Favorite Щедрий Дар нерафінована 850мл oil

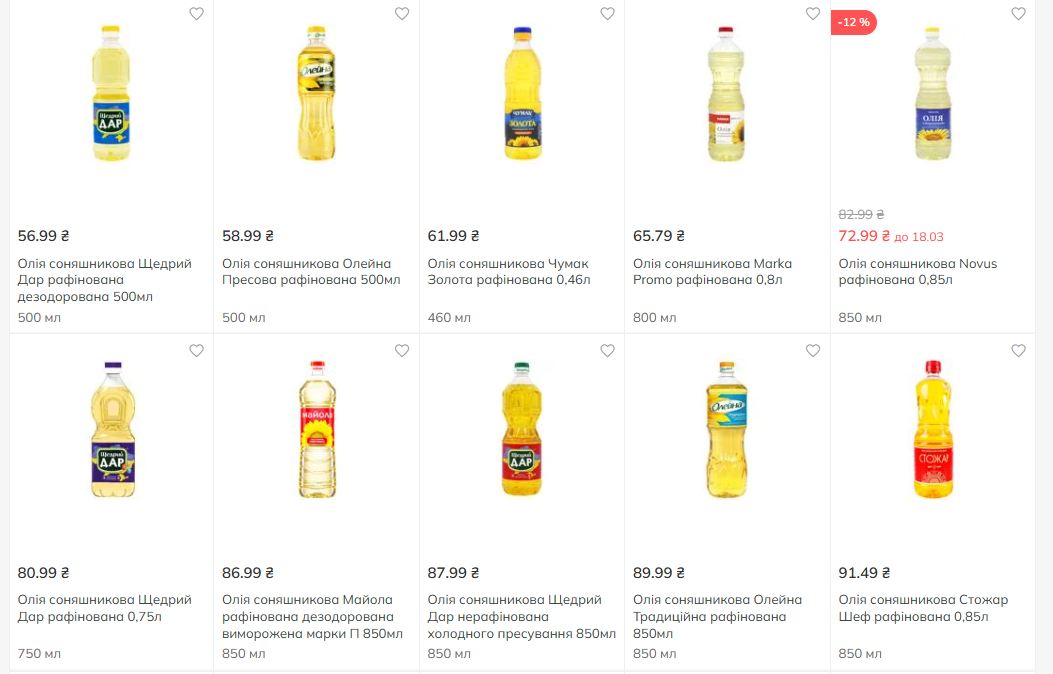pos(607,351)
